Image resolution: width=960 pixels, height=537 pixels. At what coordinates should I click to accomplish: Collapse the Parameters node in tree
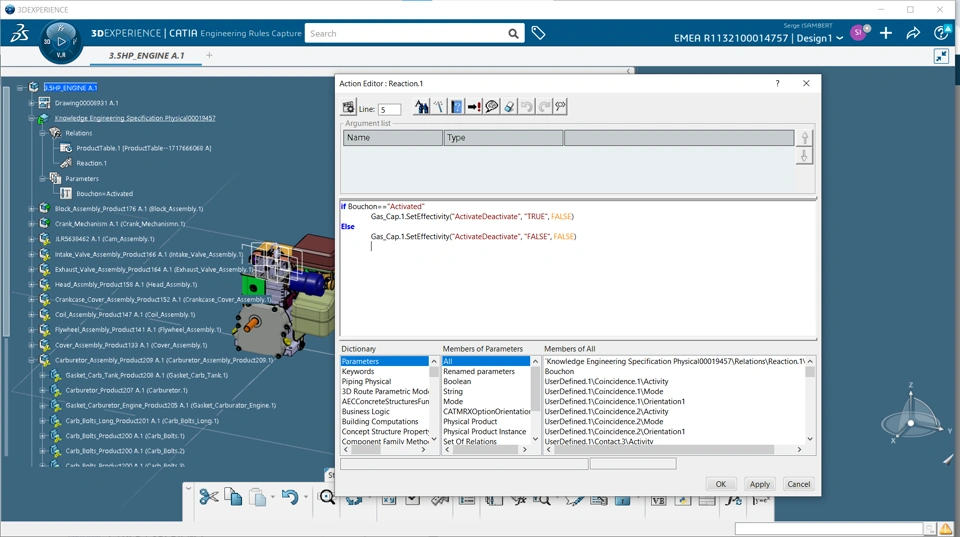[42, 179]
